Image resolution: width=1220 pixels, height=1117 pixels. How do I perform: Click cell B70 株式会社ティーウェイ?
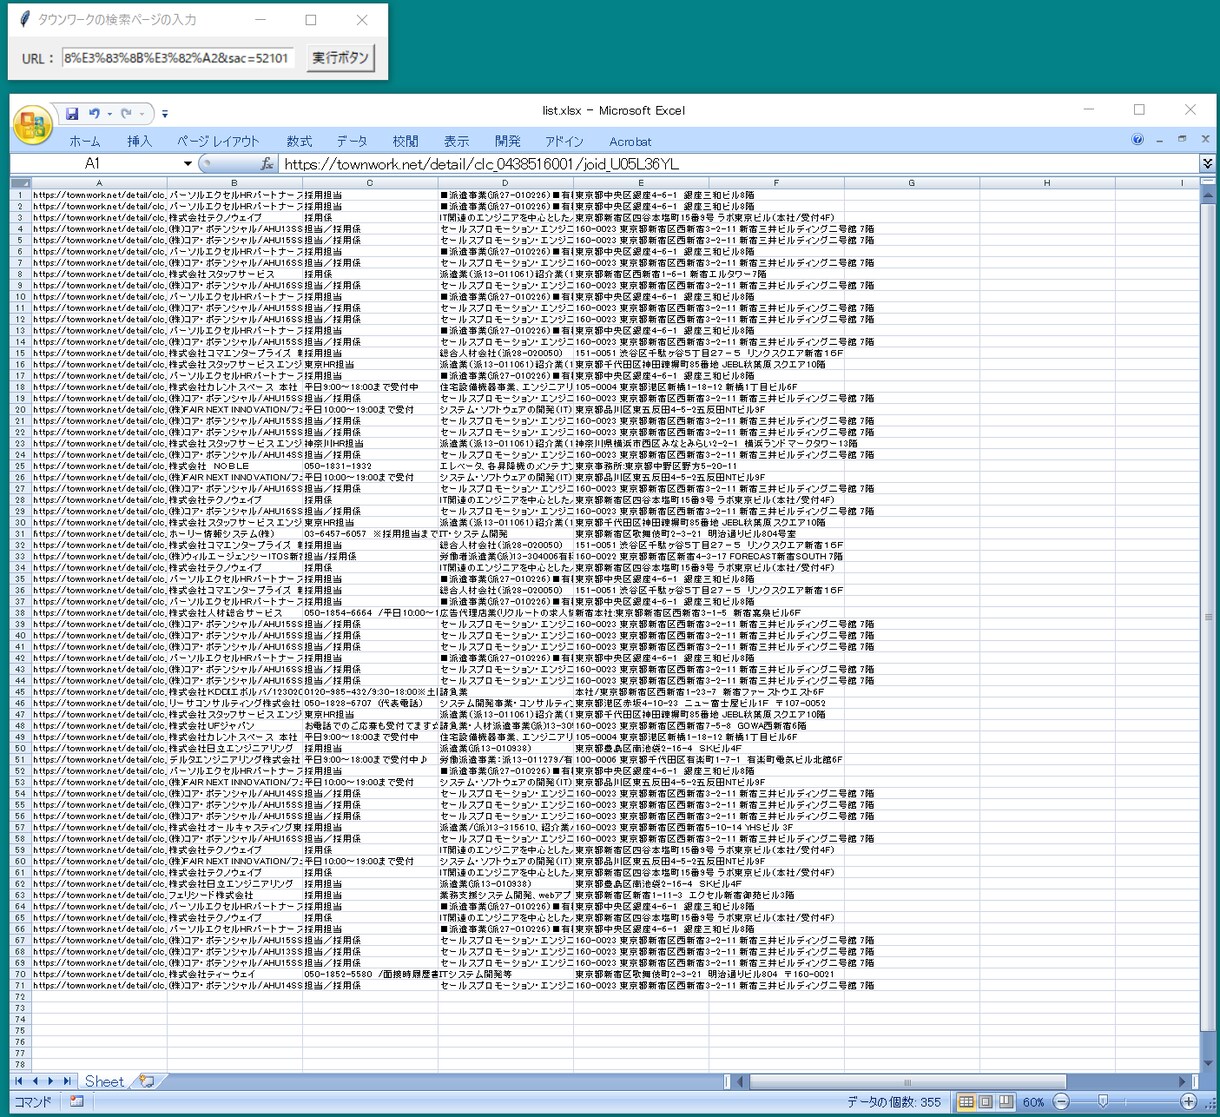(235, 974)
